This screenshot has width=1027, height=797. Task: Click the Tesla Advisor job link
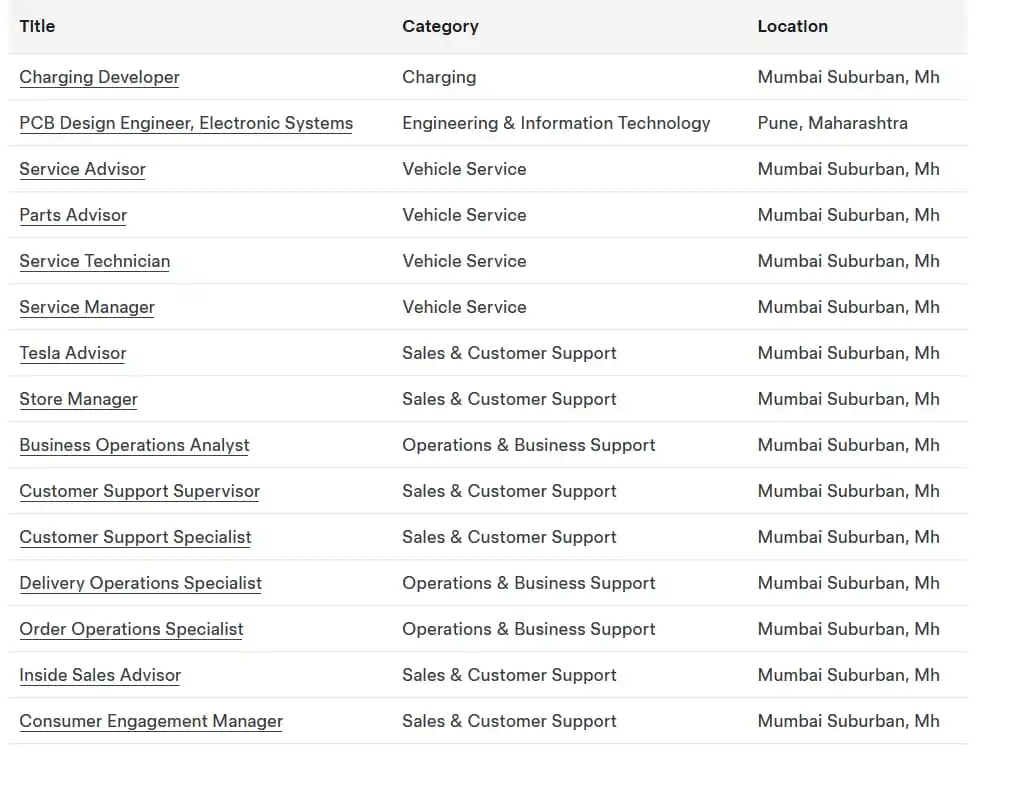(73, 353)
